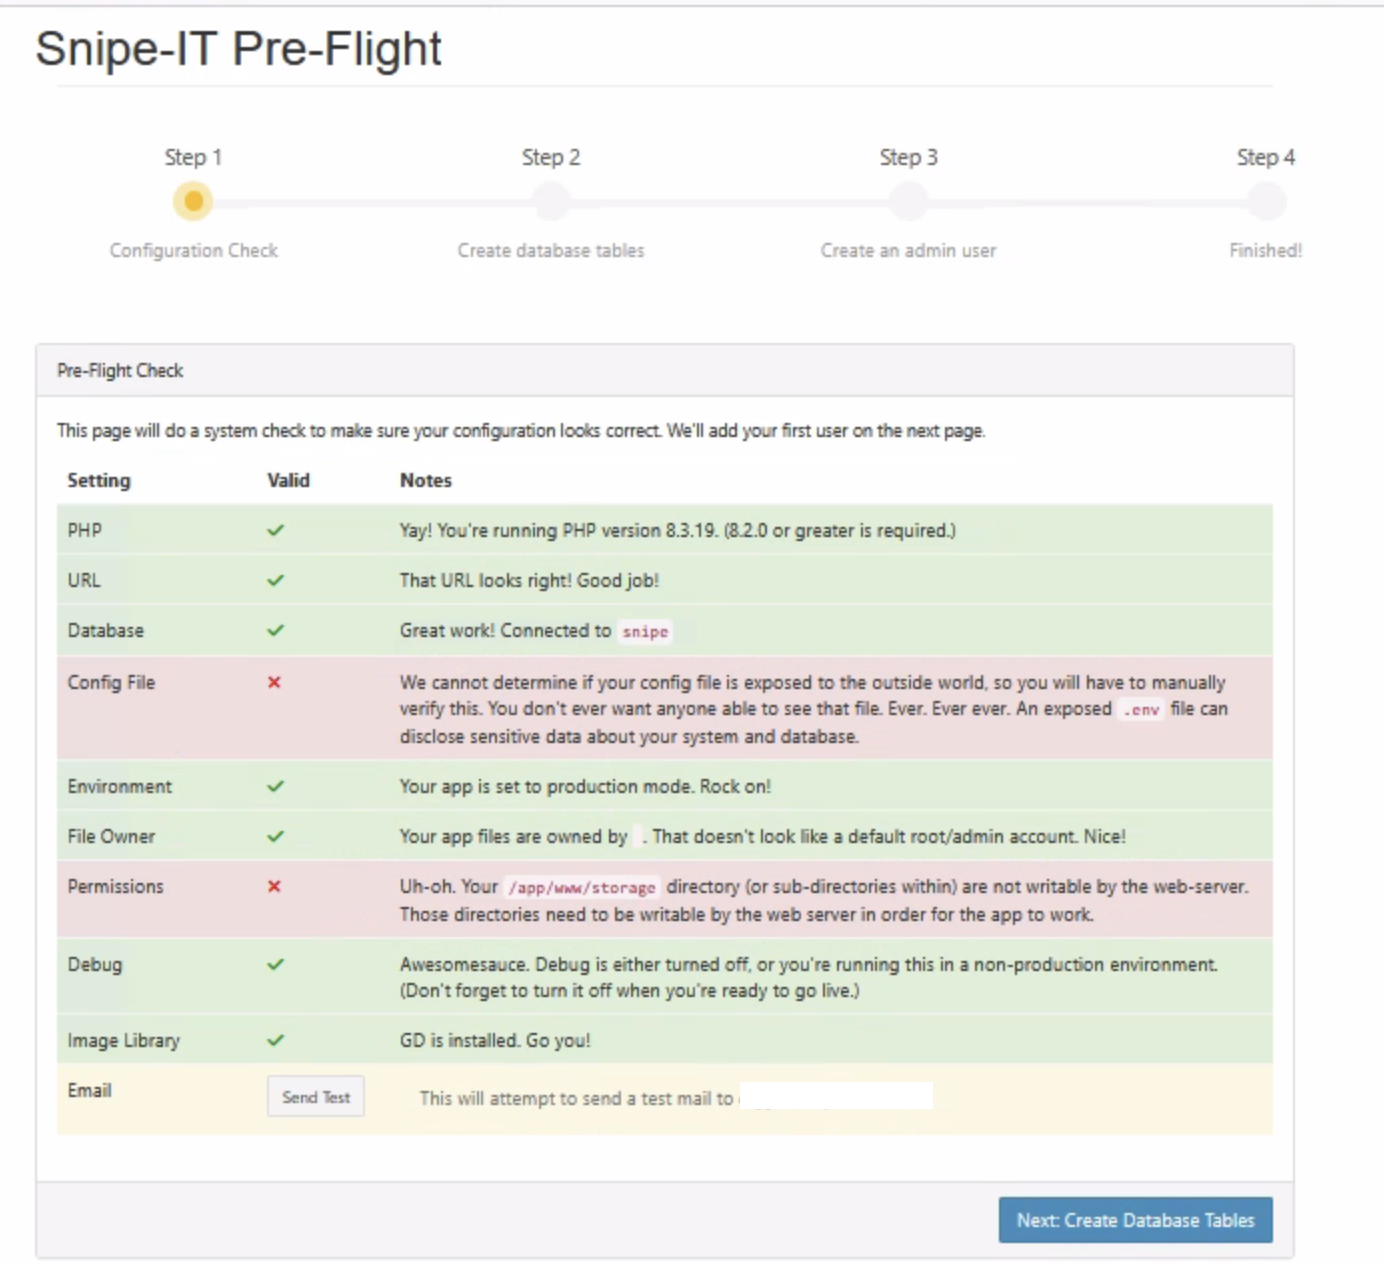Select the Configuration Check step label
This screenshot has height=1266, width=1384.
click(x=194, y=250)
